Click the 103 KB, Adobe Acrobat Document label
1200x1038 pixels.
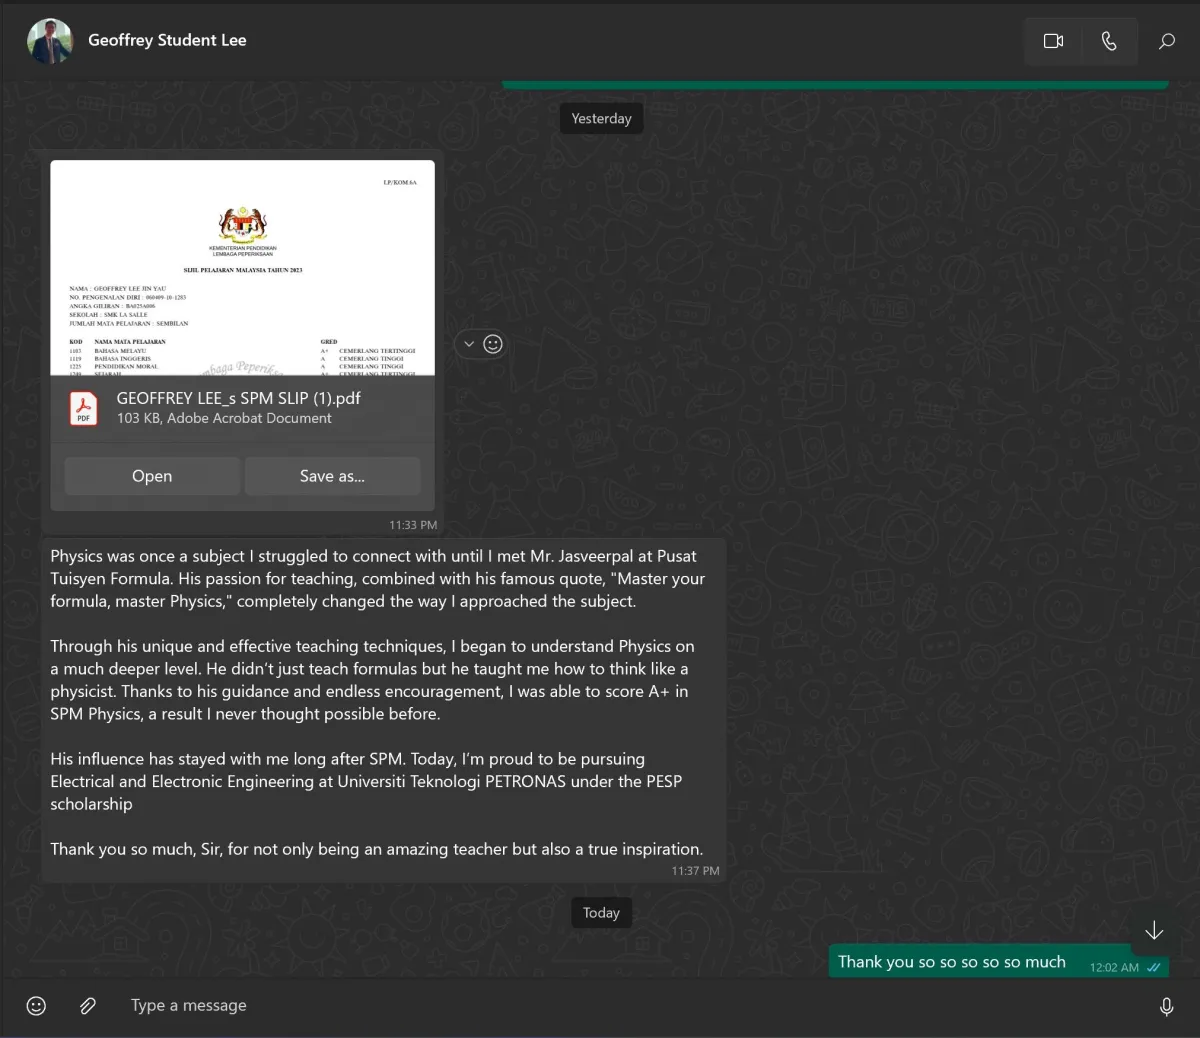point(224,418)
